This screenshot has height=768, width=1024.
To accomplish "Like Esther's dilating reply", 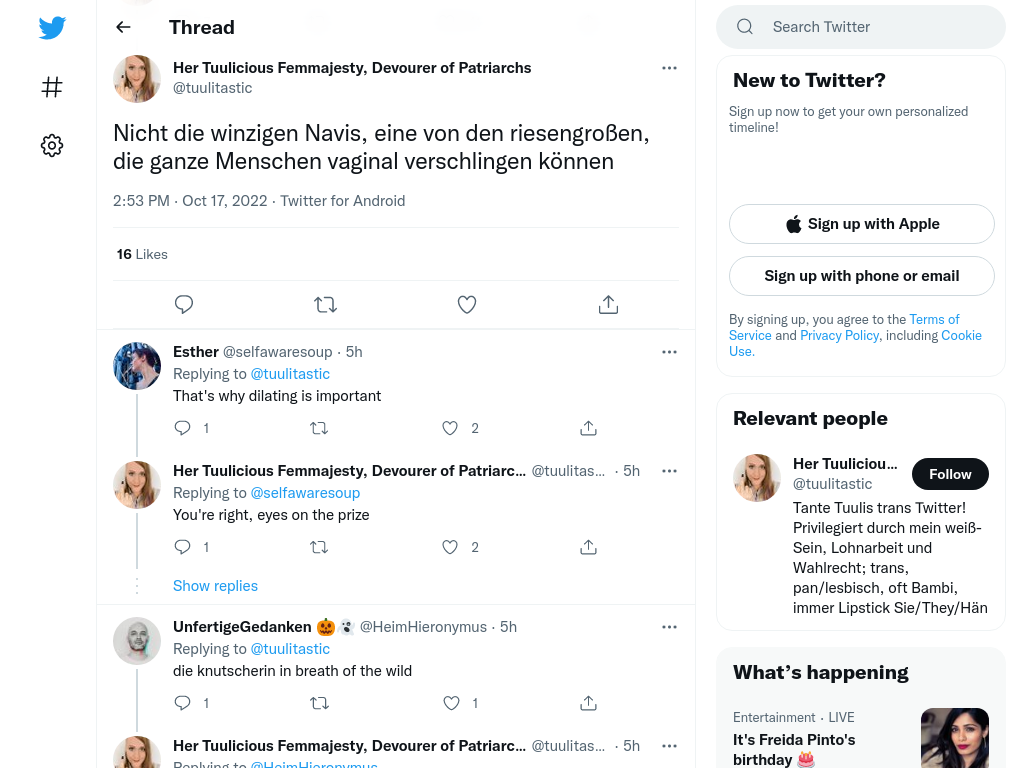I will click(x=450, y=428).
